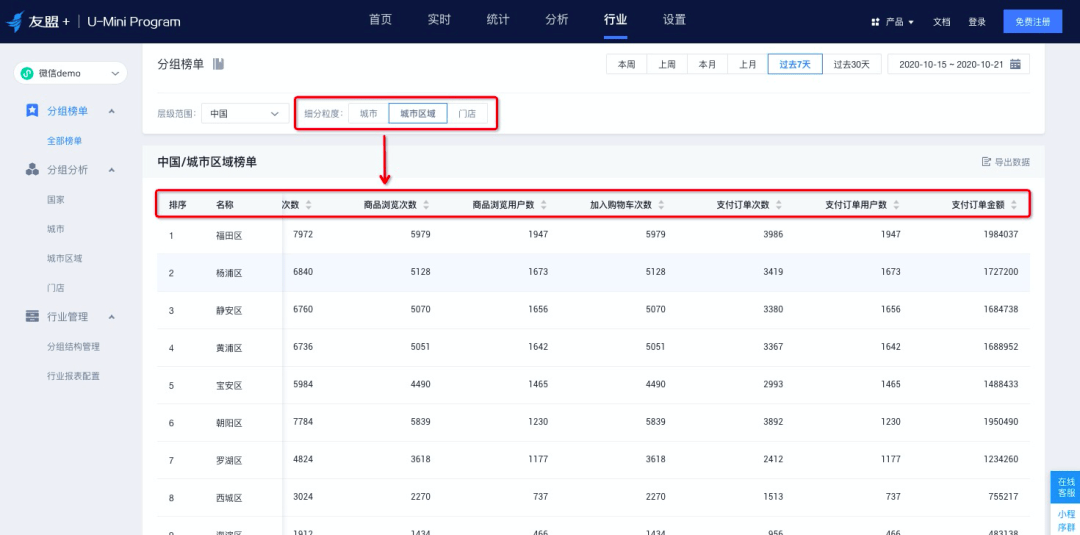Viewport: 1080px width, 535px height.
Task: Switch to the 设置 tab
Action: pos(674,20)
